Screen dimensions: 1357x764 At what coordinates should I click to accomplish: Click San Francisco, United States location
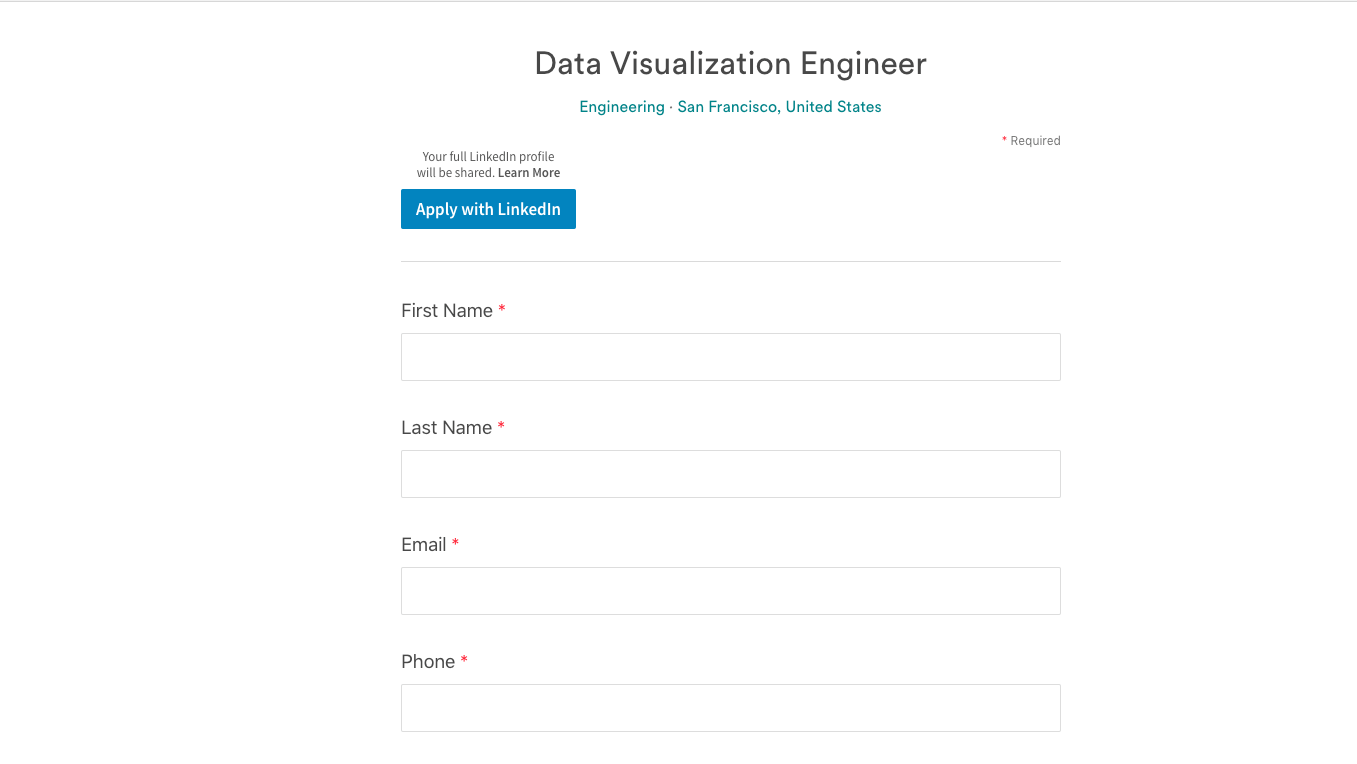click(x=780, y=107)
